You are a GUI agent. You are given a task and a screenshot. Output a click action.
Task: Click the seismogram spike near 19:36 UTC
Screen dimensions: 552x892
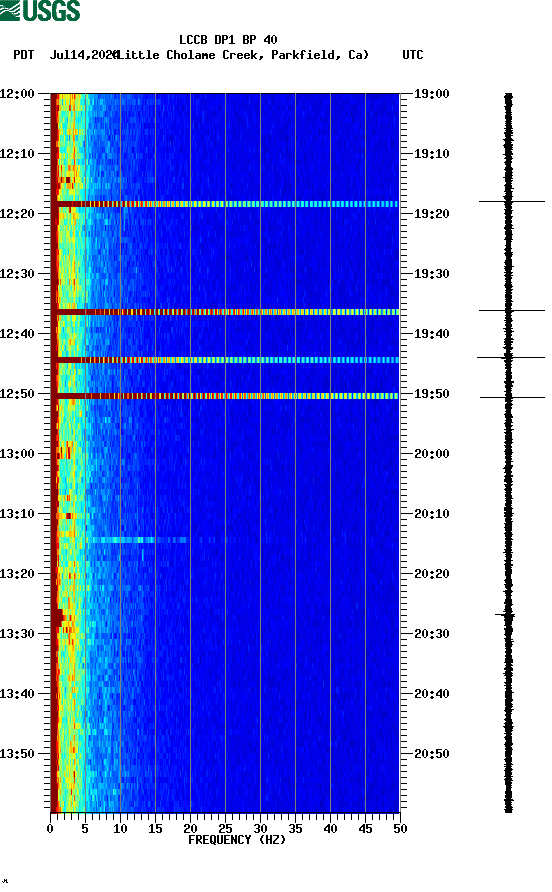click(x=512, y=311)
